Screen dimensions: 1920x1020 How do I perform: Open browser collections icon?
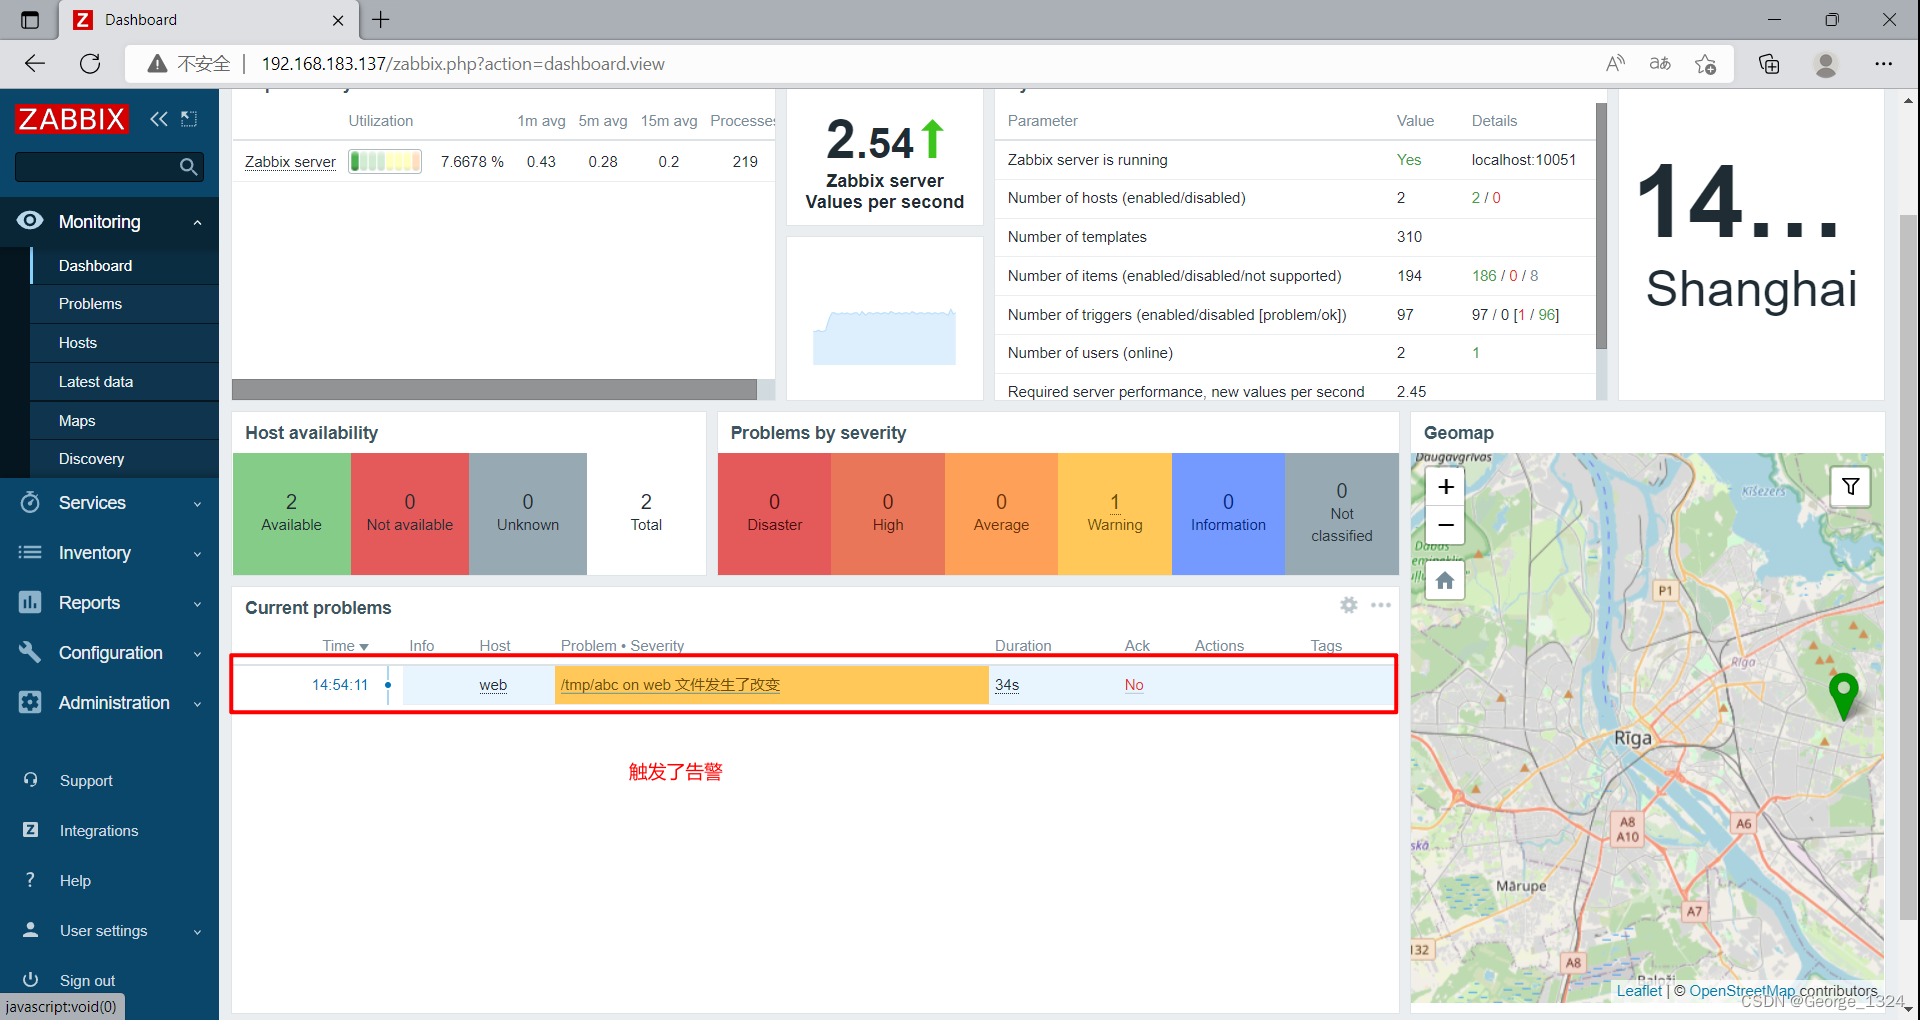coord(1769,64)
